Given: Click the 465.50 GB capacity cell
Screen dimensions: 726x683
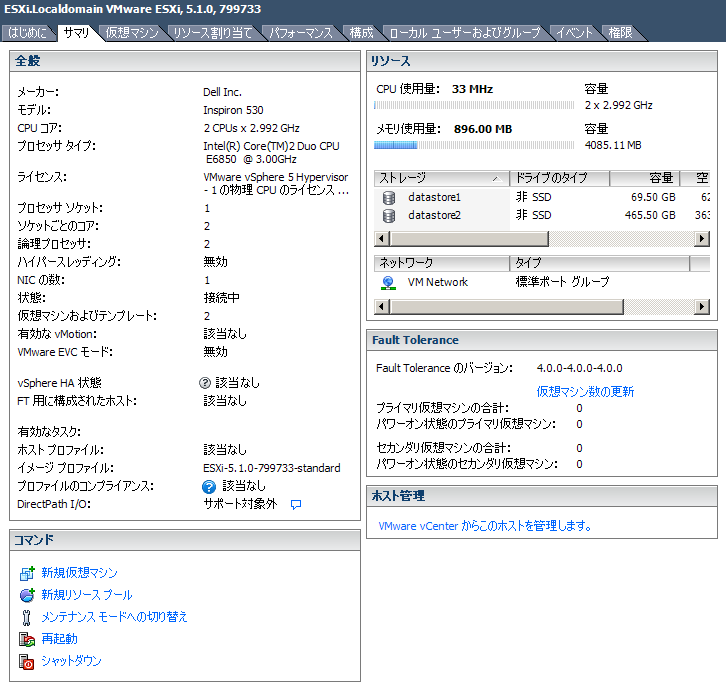Looking at the screenshot, I should coord(650,216).
